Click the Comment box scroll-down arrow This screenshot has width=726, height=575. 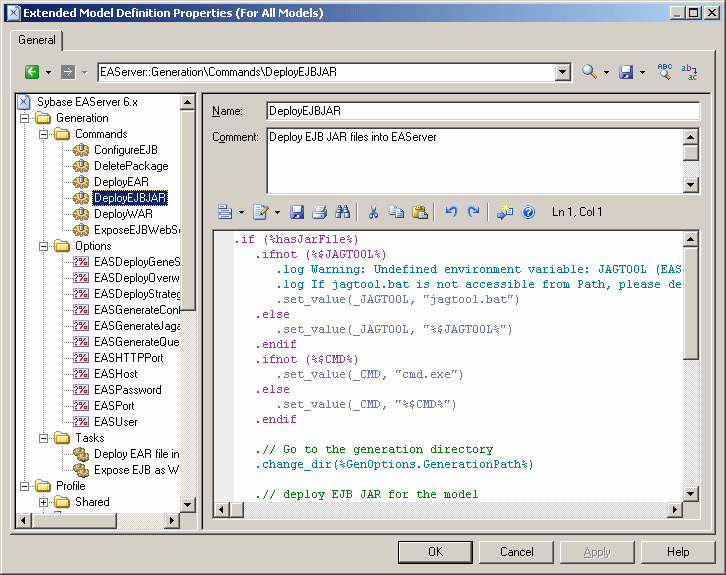[690, 185]
